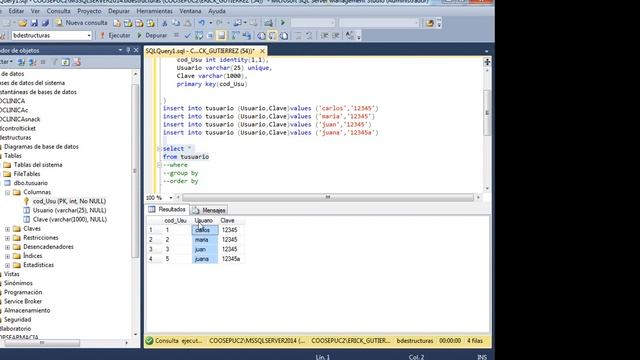
Task: Open file using the folder toolbar icon
Action: tap(23, 23)
